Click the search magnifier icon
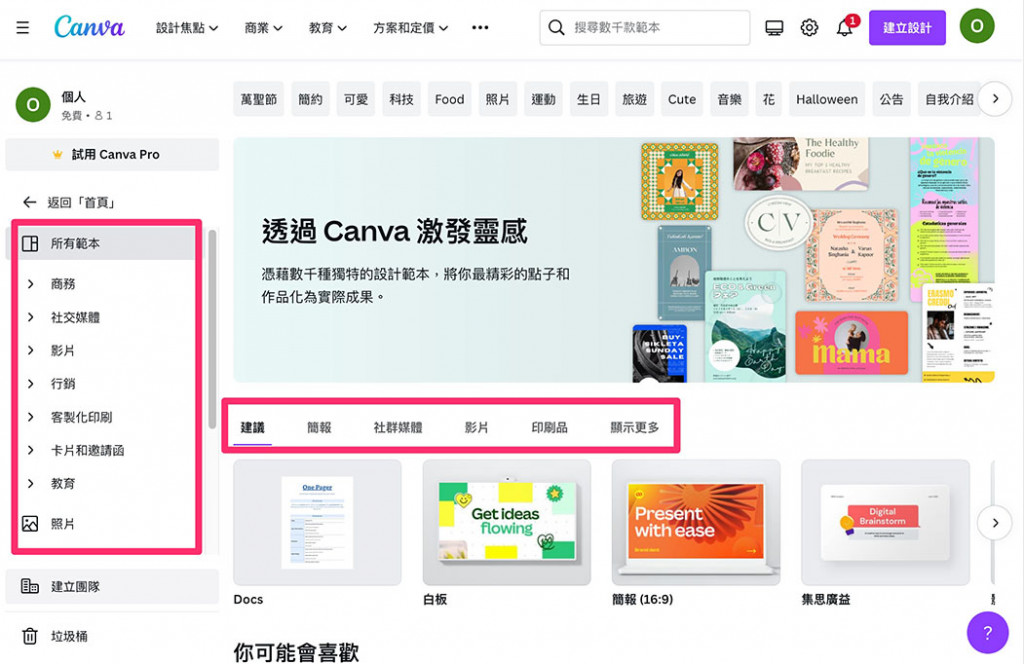 (x=556, y=27)
